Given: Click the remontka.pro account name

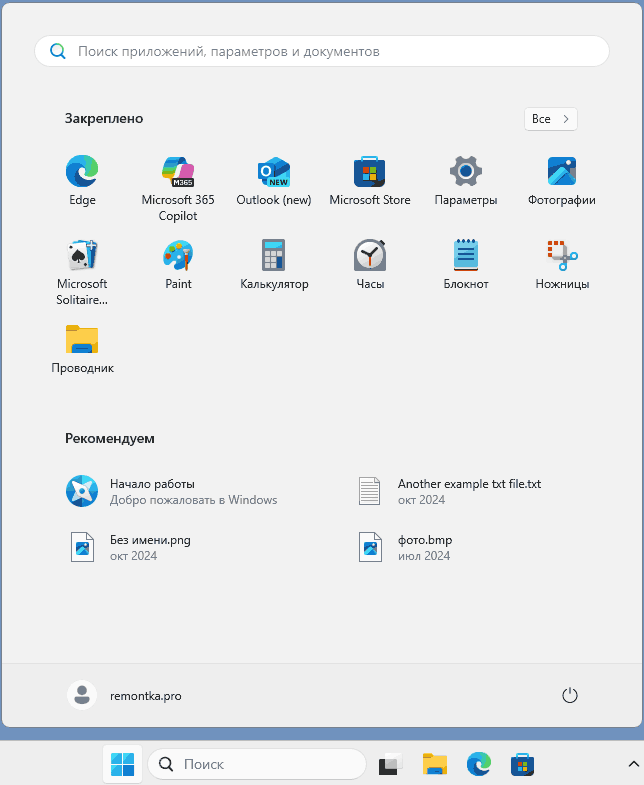Looking at the screenshot, I should point(146,696).
